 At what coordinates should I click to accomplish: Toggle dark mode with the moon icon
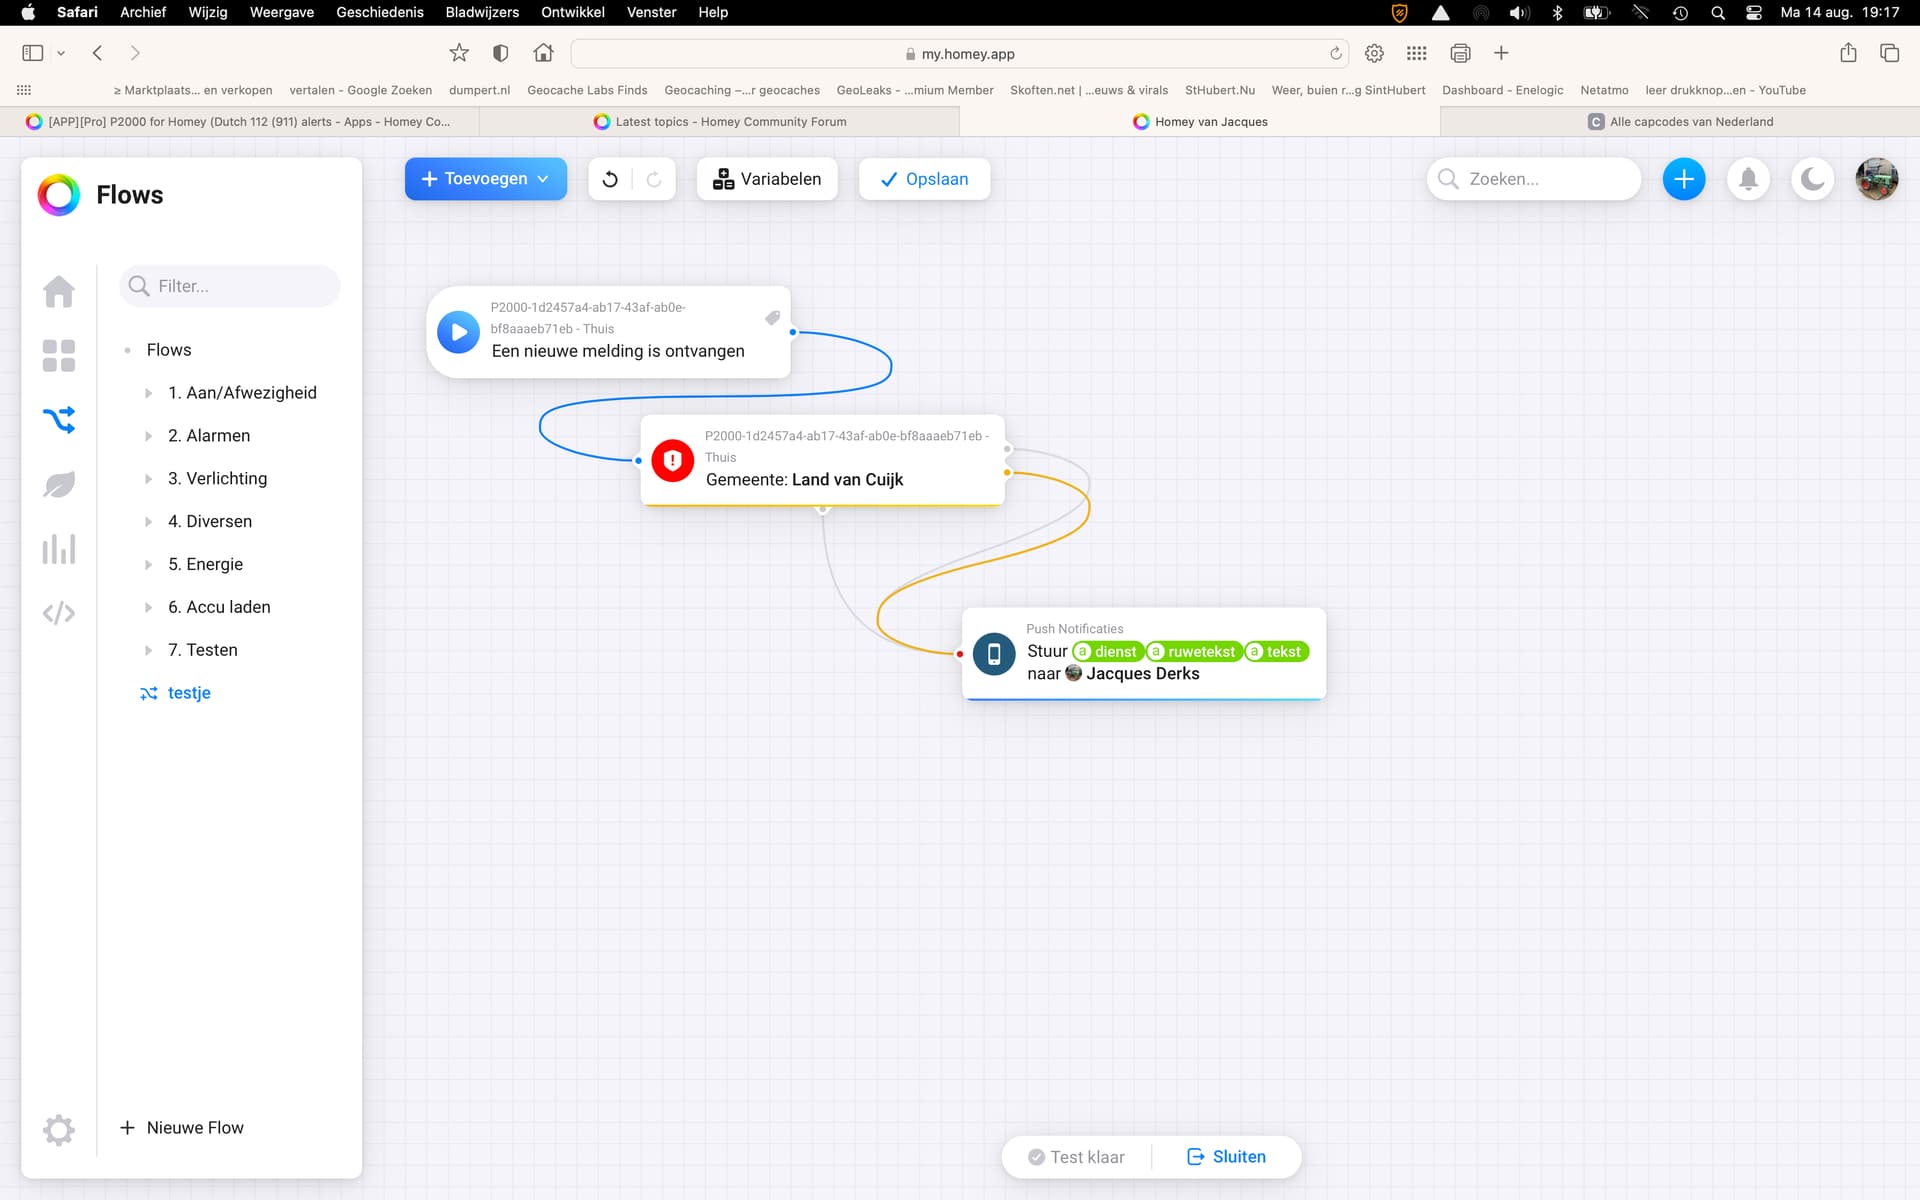[x=1812, y=179]
